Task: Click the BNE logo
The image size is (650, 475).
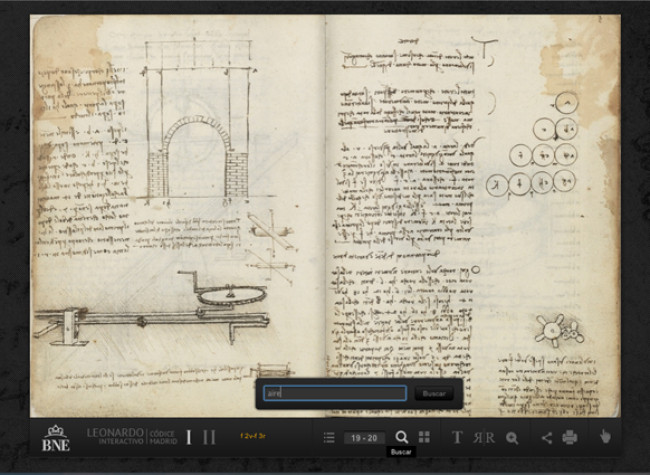Action: coord(56,438)
